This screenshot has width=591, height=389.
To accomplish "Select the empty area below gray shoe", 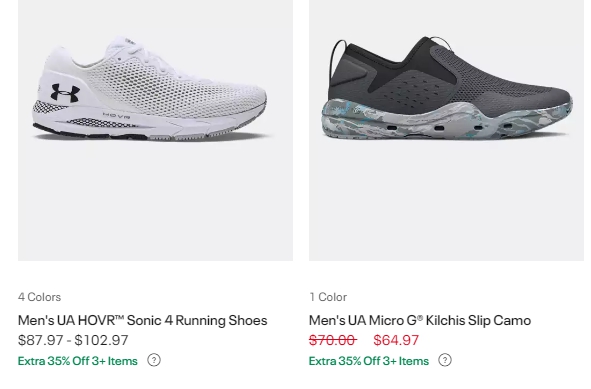I will point(446,204).
